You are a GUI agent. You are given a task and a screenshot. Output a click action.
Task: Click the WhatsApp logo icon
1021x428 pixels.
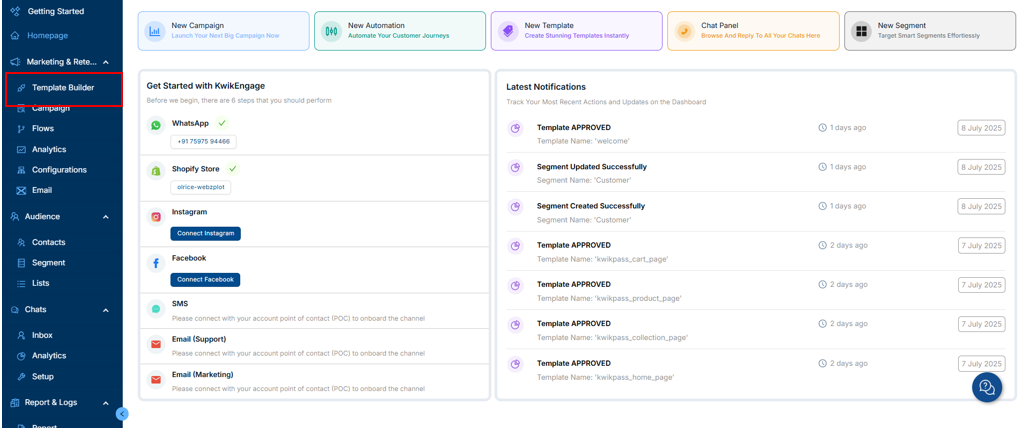(x=156, y=125)
